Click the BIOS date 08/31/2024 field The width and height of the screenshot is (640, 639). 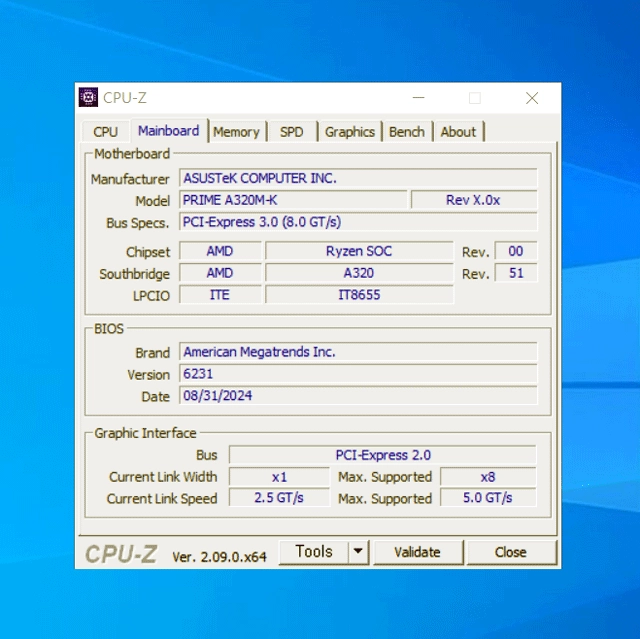[x=358, y=395]
